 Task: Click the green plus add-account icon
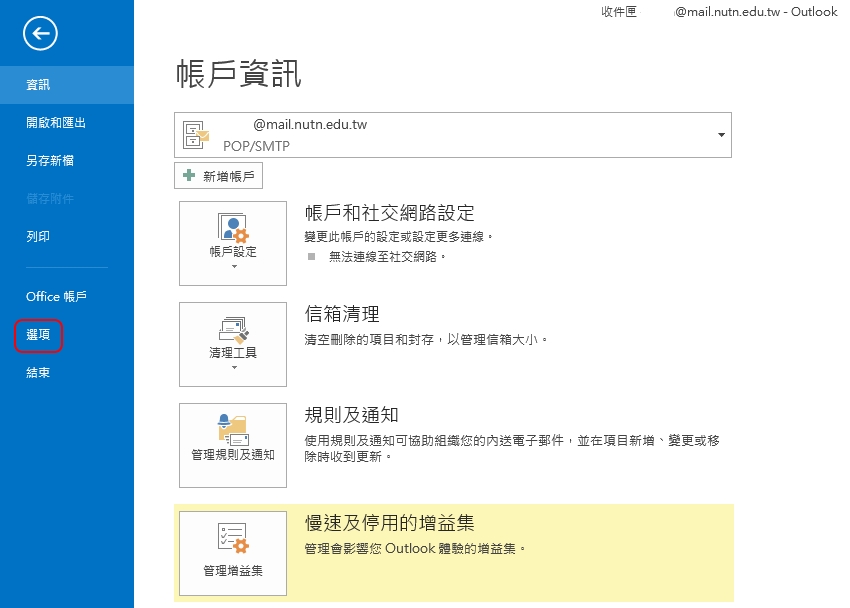pyautogui.click(x=189, y=176)
